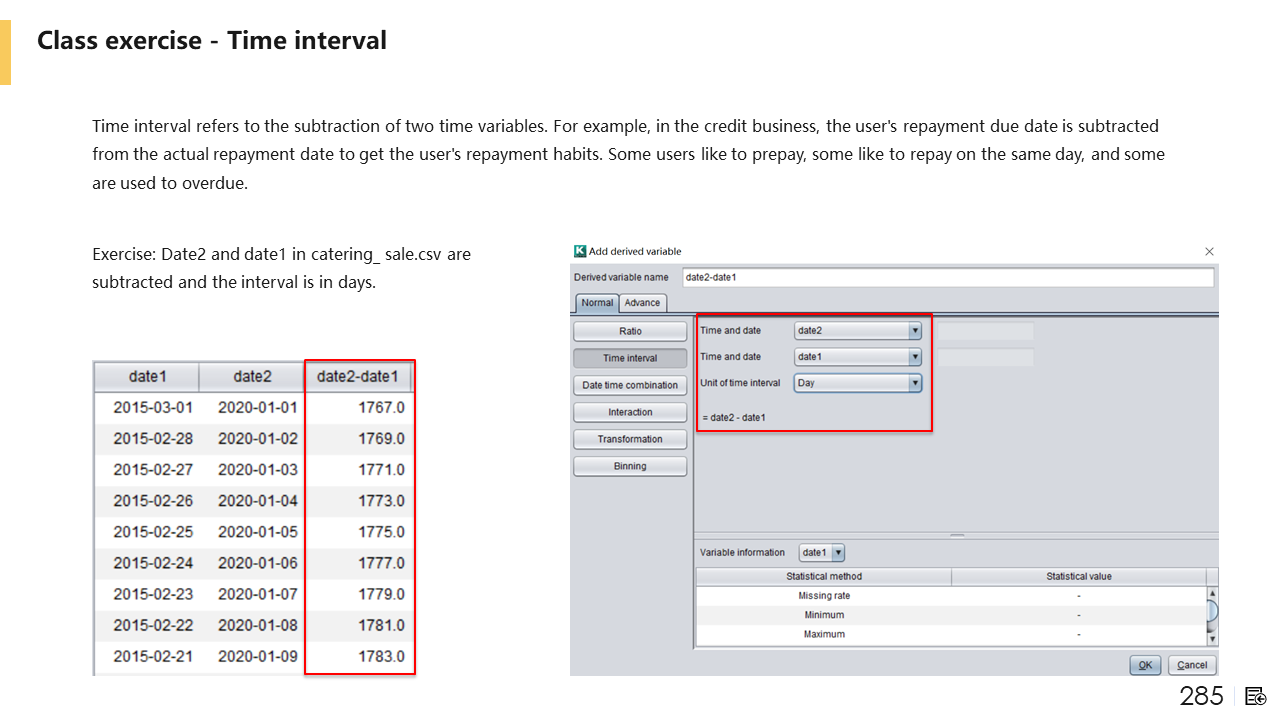1280x720 pixels.
Task: Close the Add derived variable dialog
Action: [1209, 252]
